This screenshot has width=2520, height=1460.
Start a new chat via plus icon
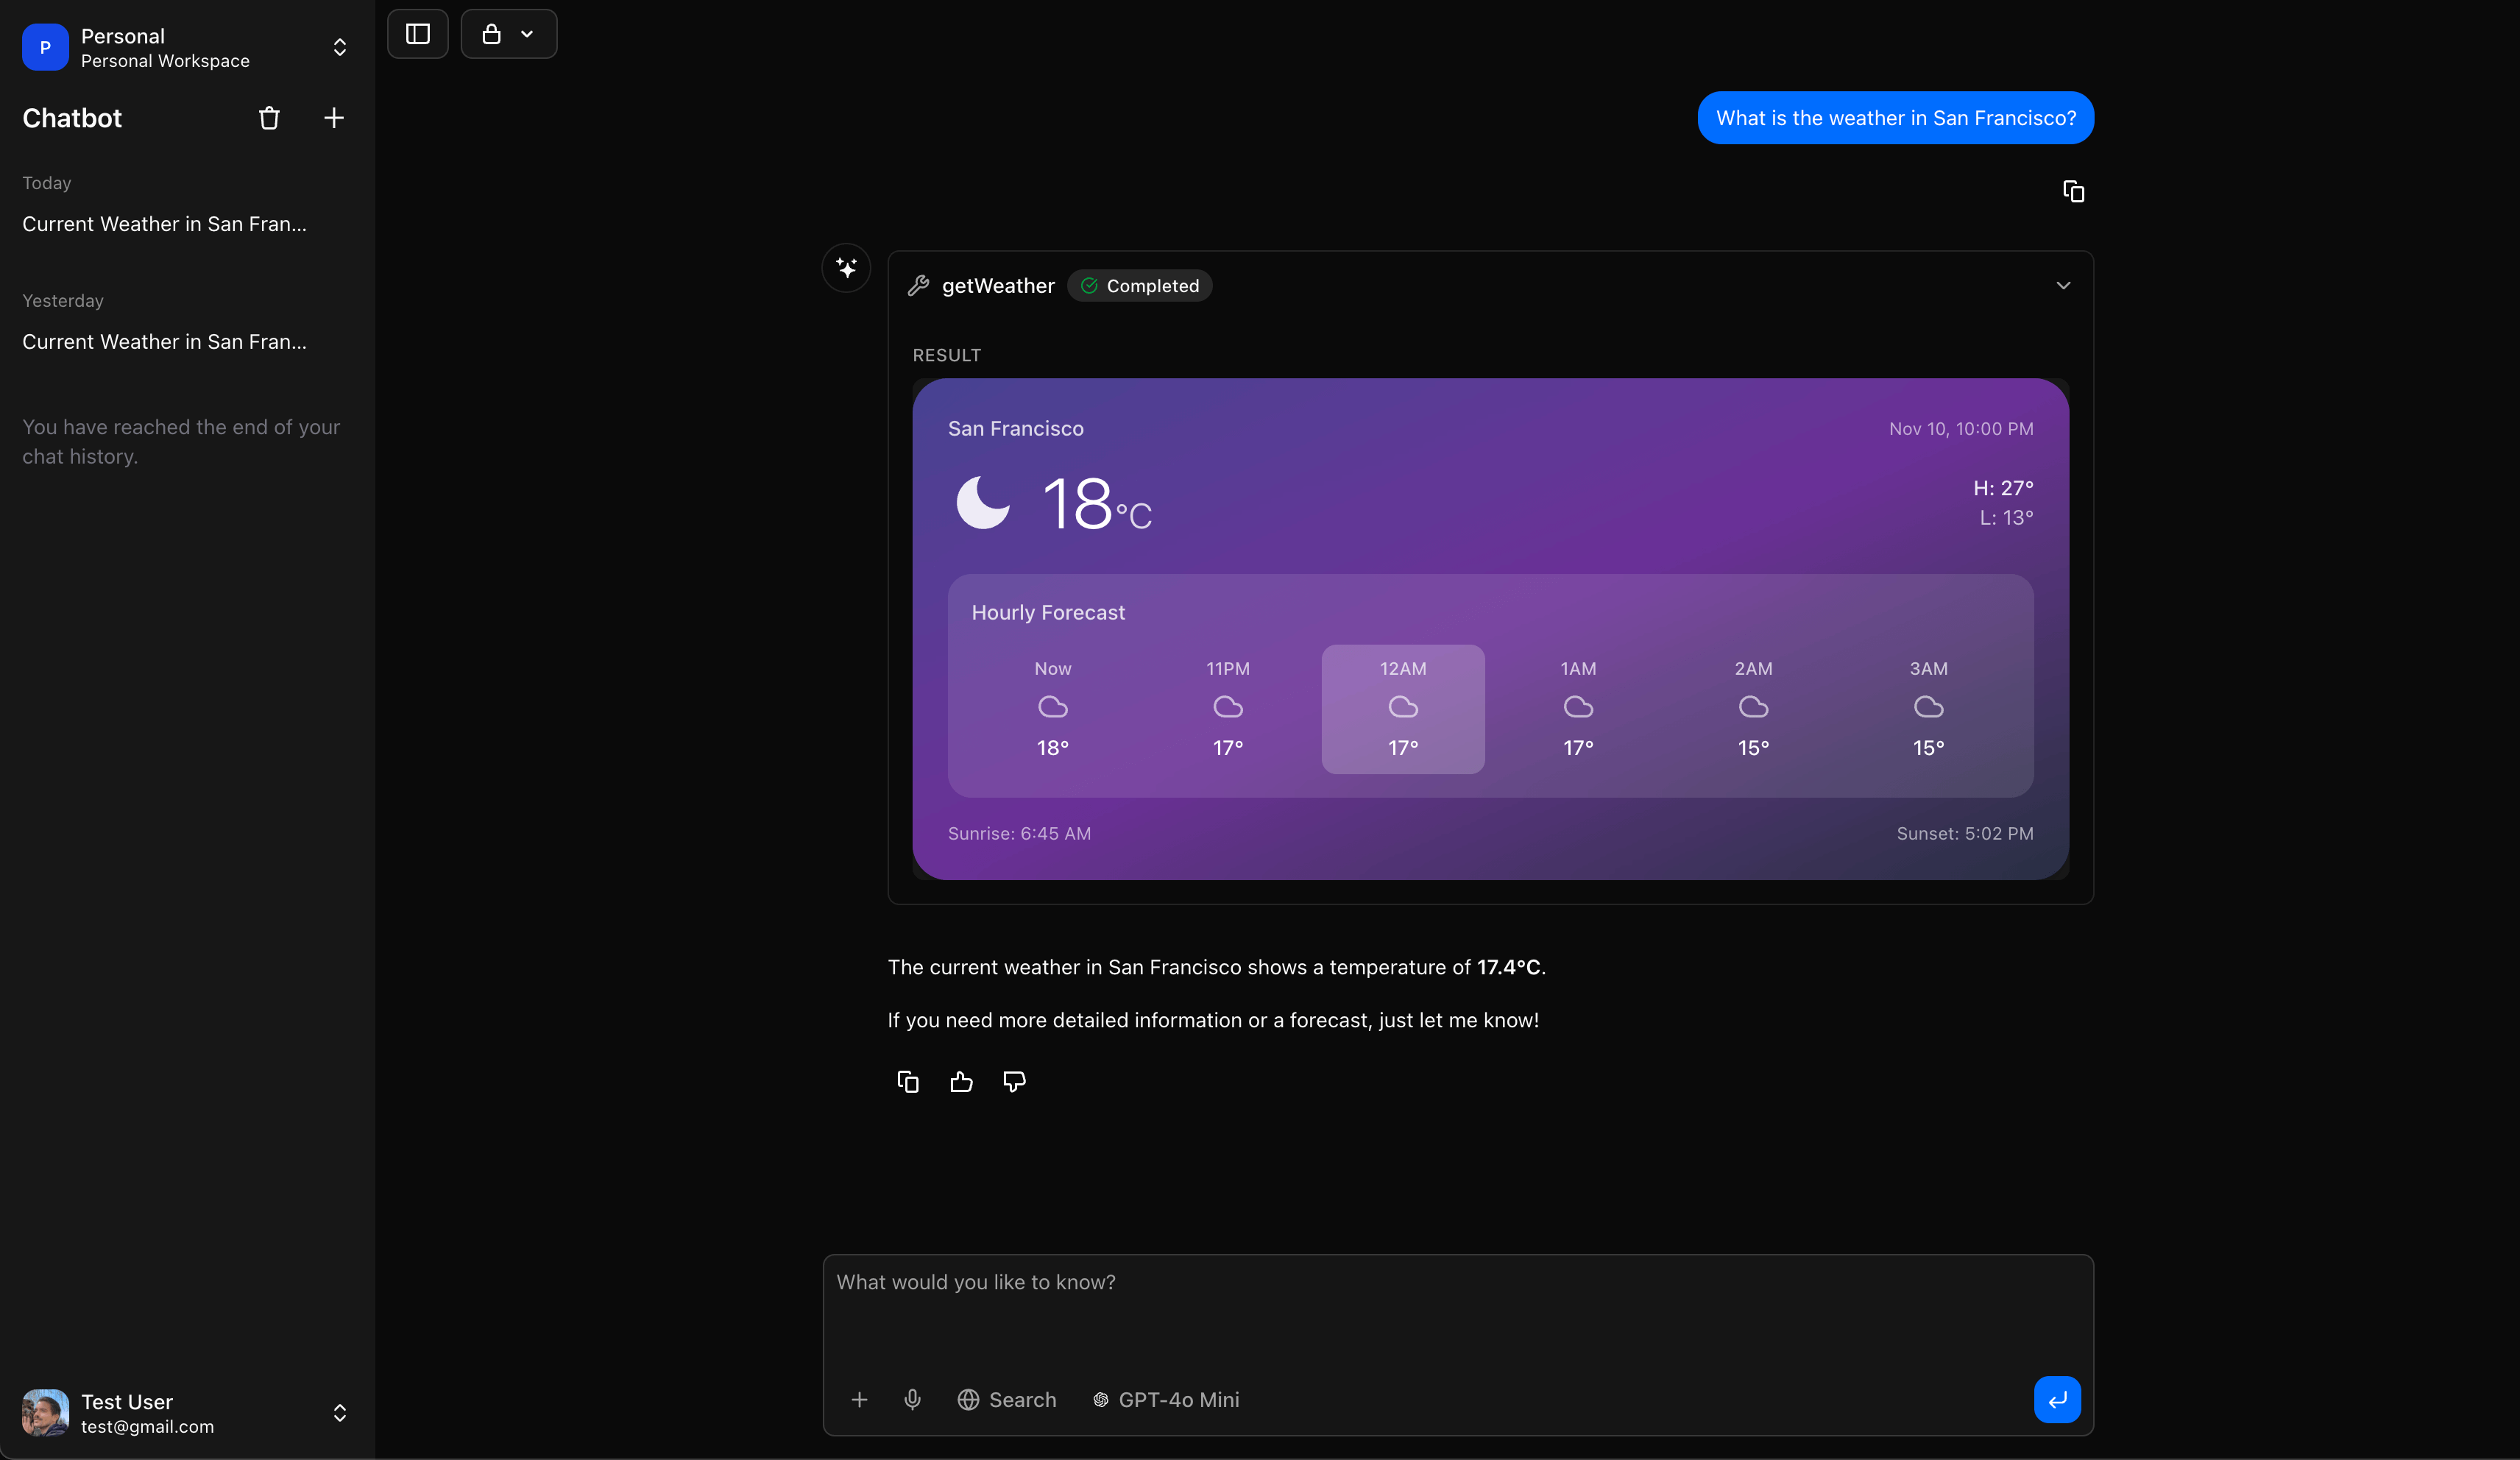tap(334, 118)
